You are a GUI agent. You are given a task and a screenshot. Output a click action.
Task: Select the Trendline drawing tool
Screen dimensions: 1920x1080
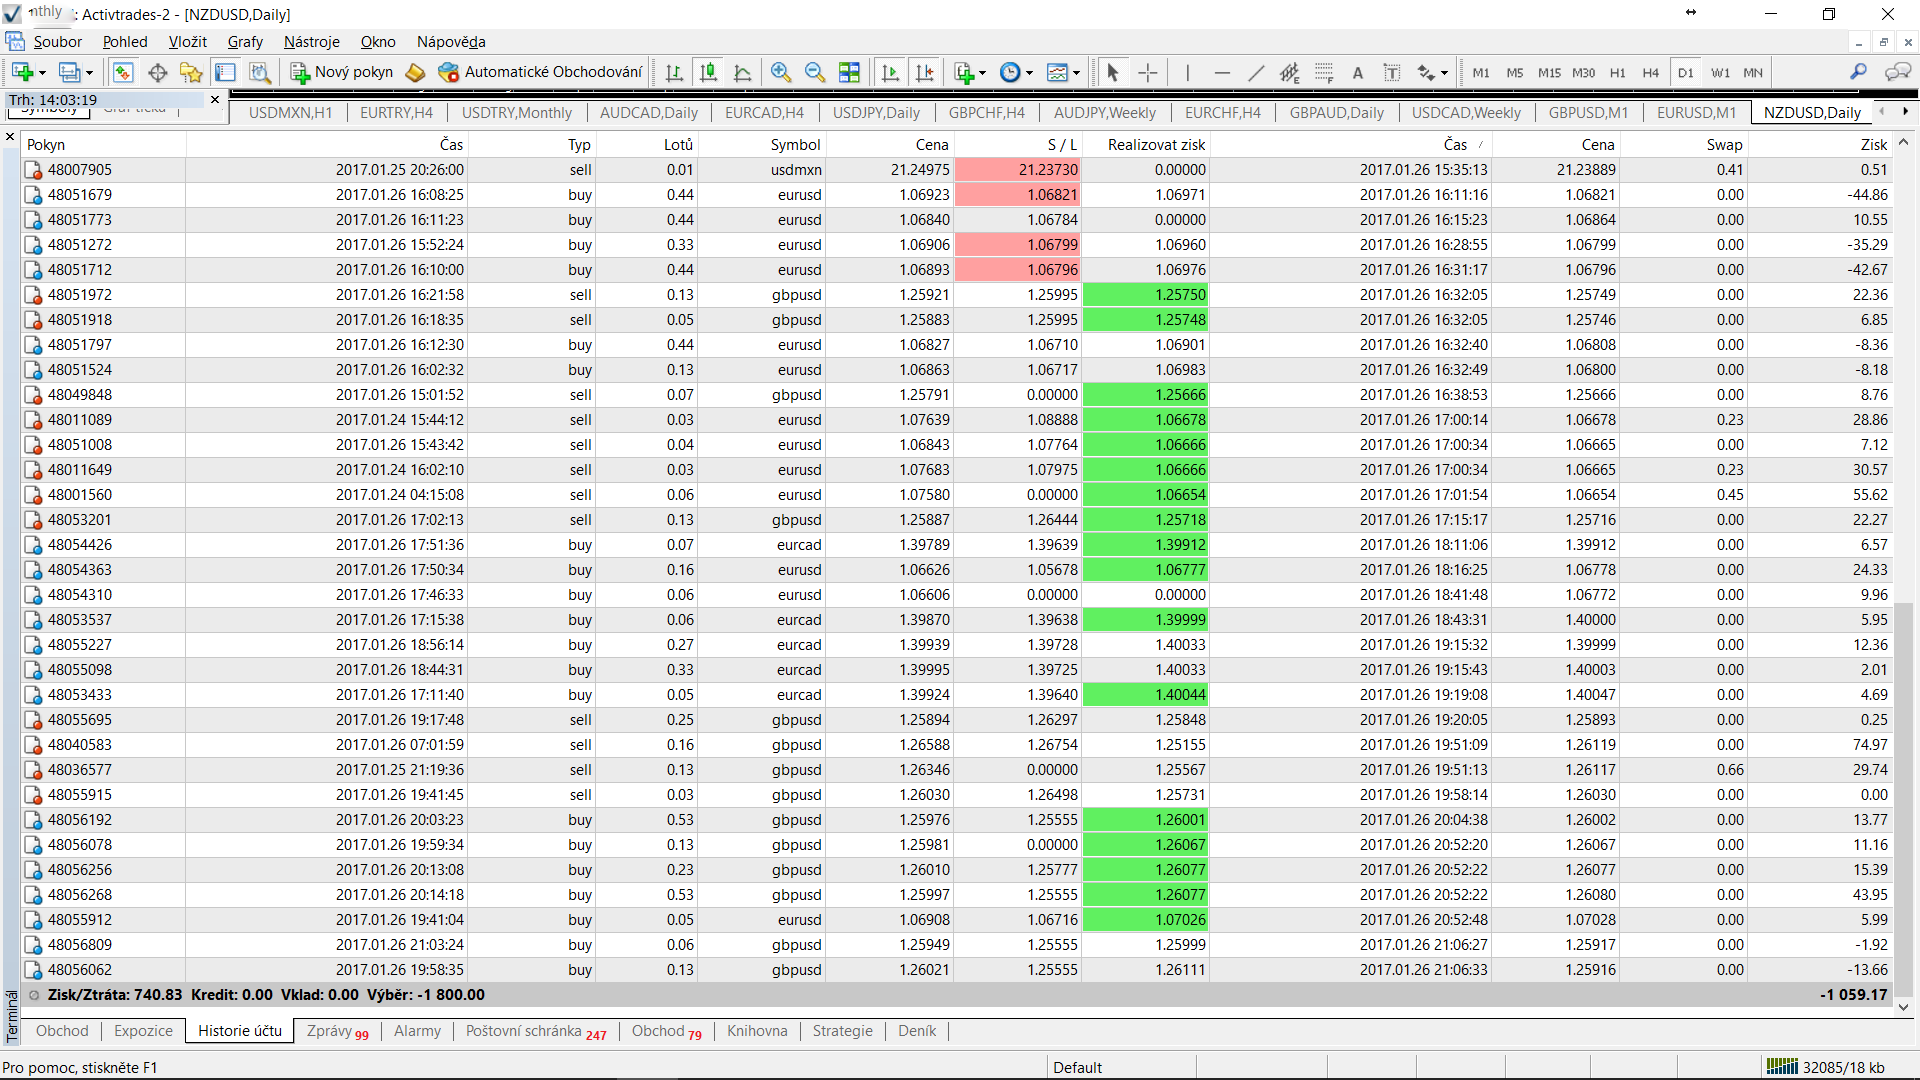(x=1256, y=72)
